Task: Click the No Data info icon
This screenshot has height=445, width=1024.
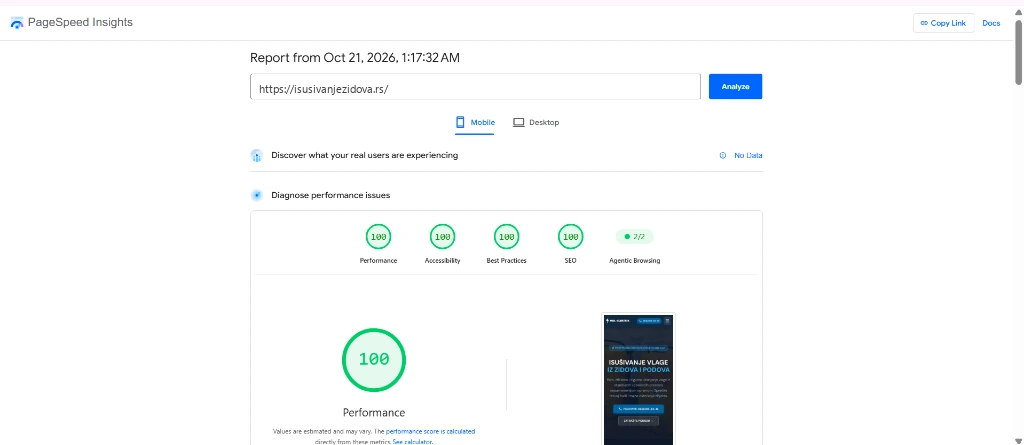Action: pyautogui.click(x=722, y=156)
